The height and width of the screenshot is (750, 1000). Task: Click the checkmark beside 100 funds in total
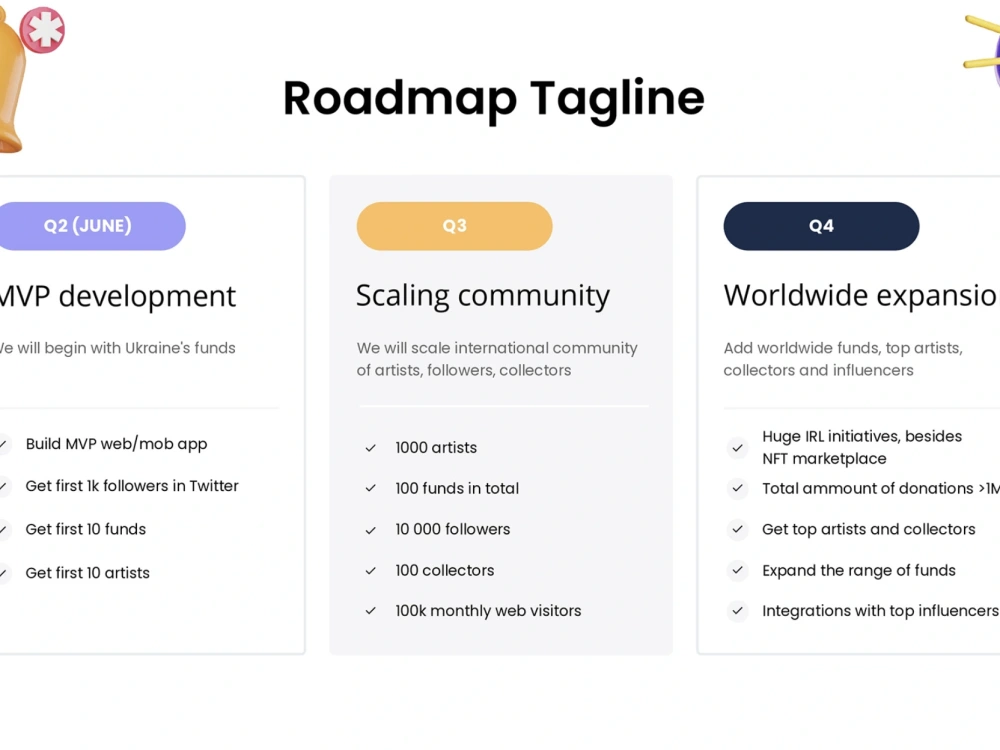click(x=371, y=489)
